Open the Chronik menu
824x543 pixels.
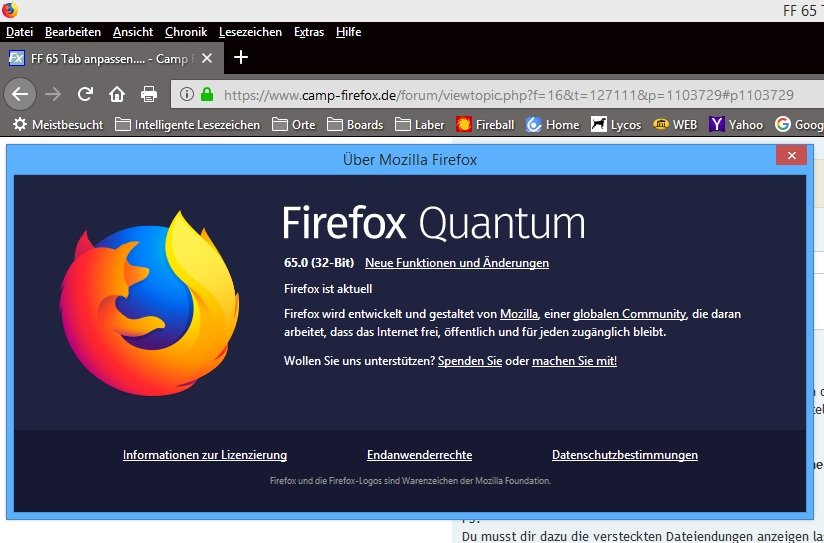186,32
